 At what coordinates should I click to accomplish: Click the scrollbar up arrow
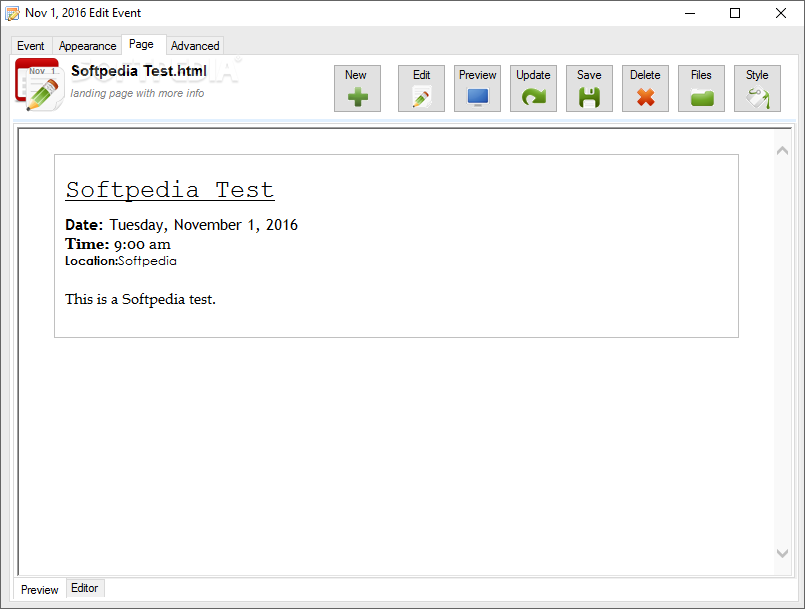pos(782,150)
